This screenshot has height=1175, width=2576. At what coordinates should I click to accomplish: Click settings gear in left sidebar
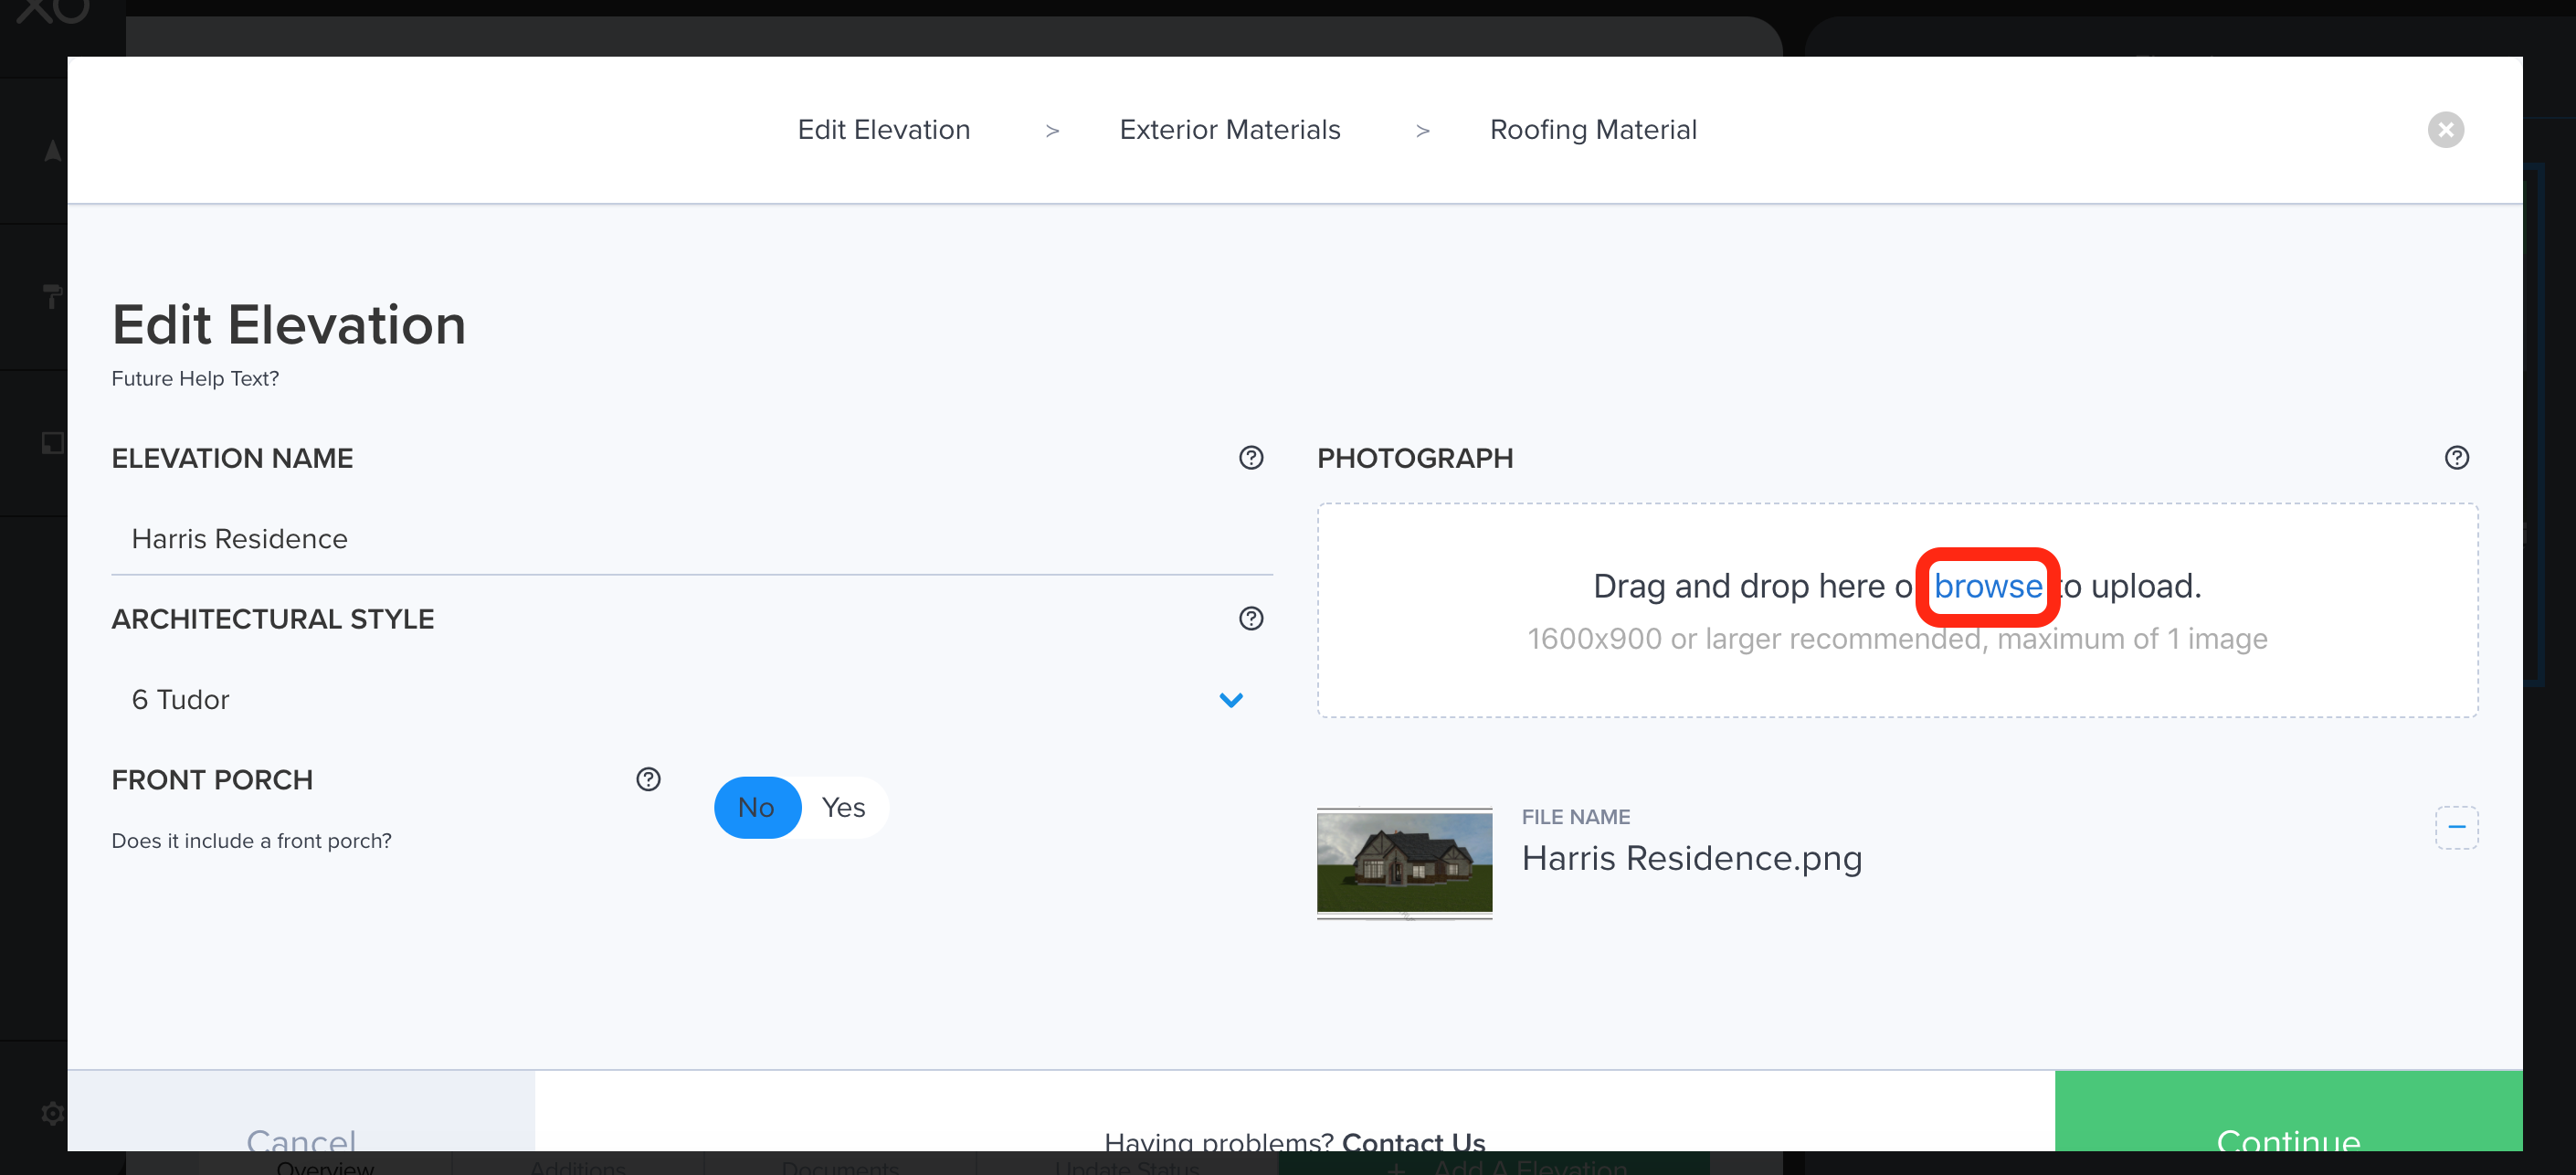click(52, 1113)
